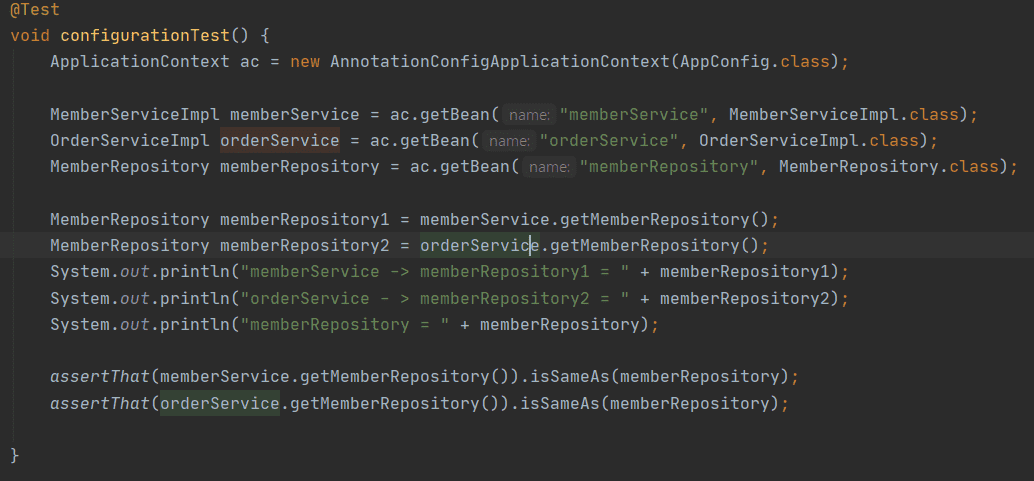Click the first assertThat call
The image size is (1034, 481).
[100, 377]
